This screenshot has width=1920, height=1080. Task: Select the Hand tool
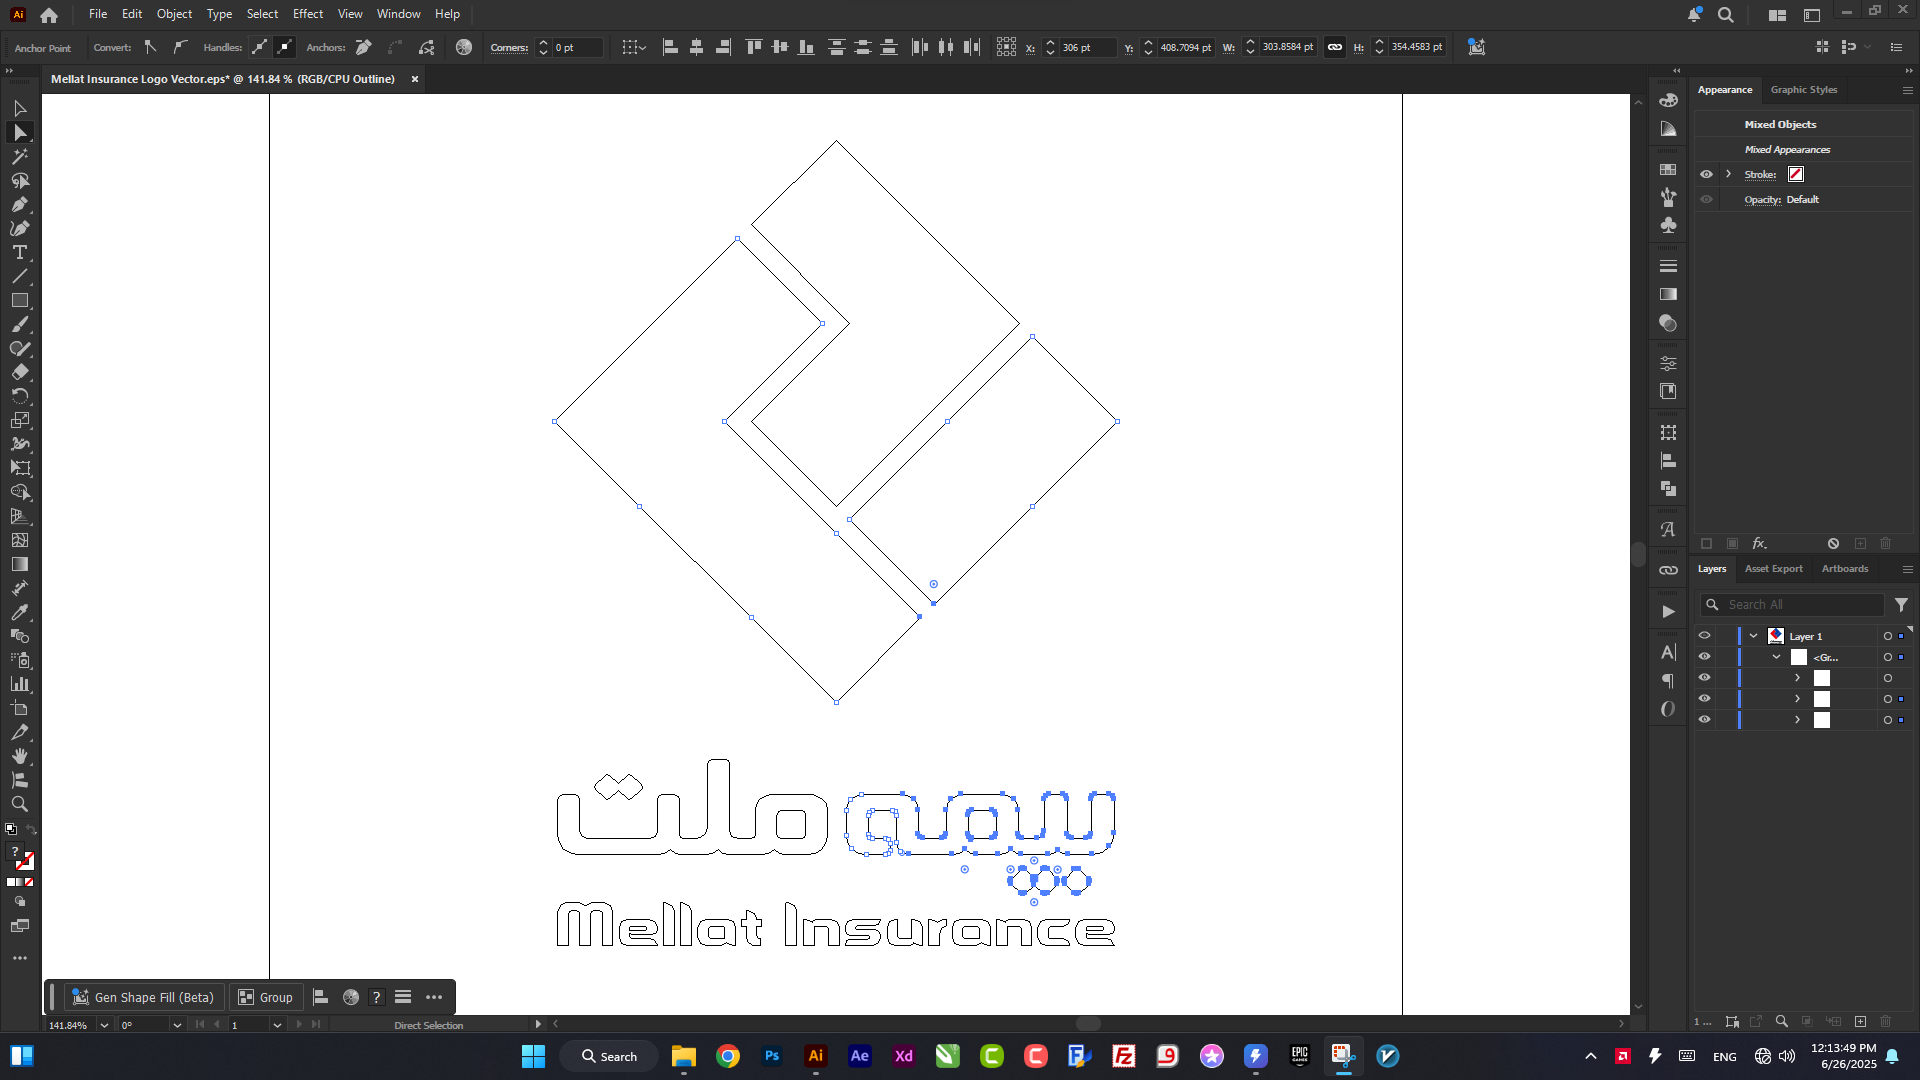point(20,756)
